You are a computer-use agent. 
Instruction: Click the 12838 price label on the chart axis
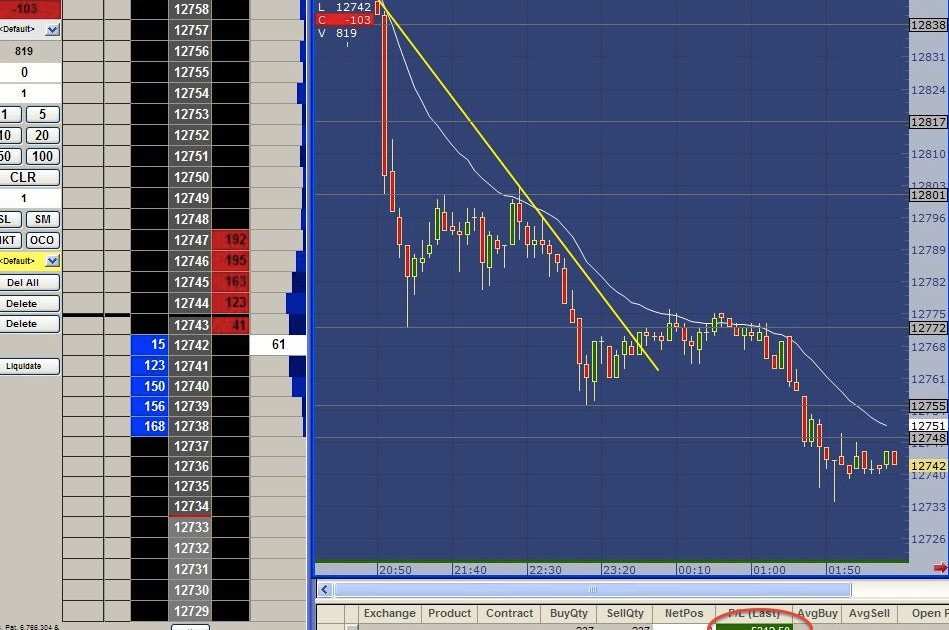pyautogui.click(x=928, y=25)
